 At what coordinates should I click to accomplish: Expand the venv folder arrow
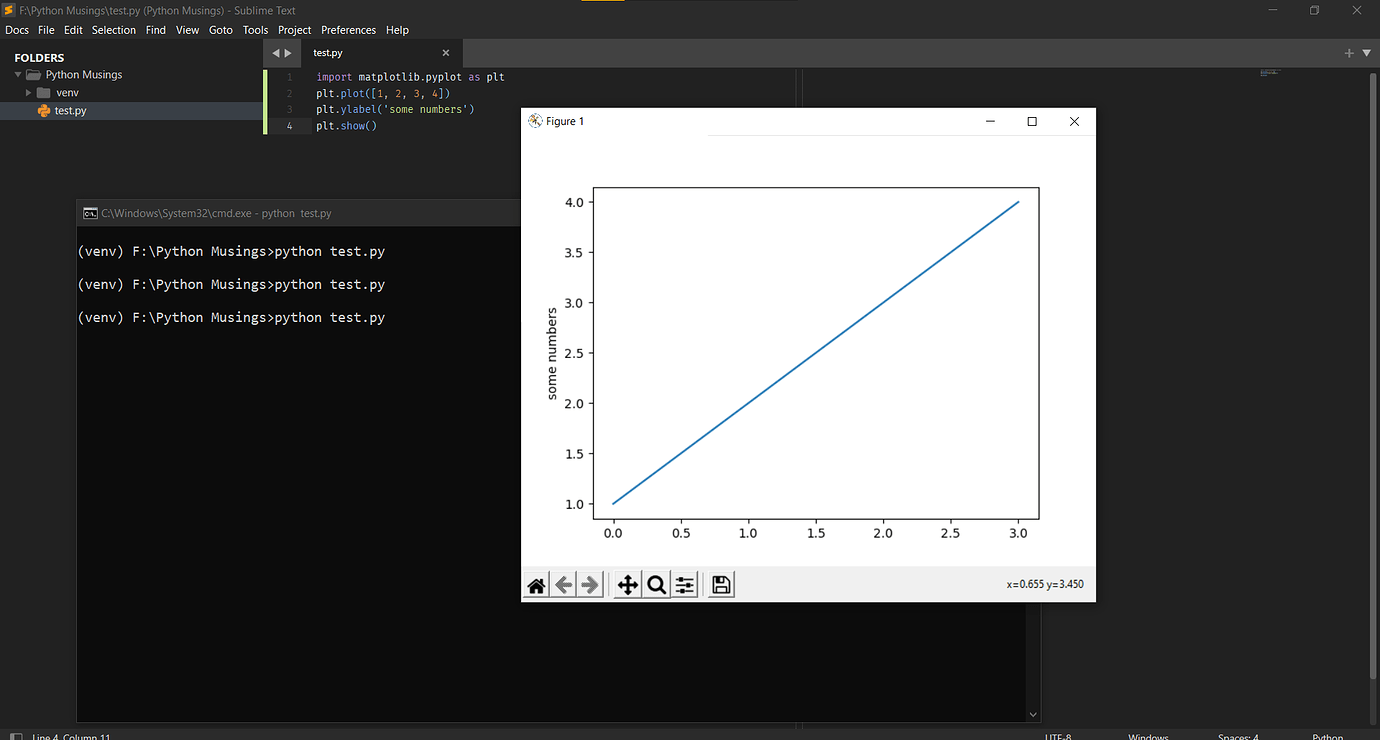click(x=29, y=93)
